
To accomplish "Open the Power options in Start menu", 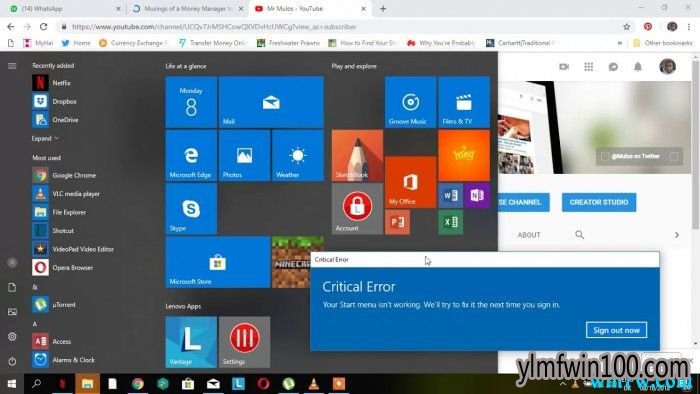I will click(12, 361).
